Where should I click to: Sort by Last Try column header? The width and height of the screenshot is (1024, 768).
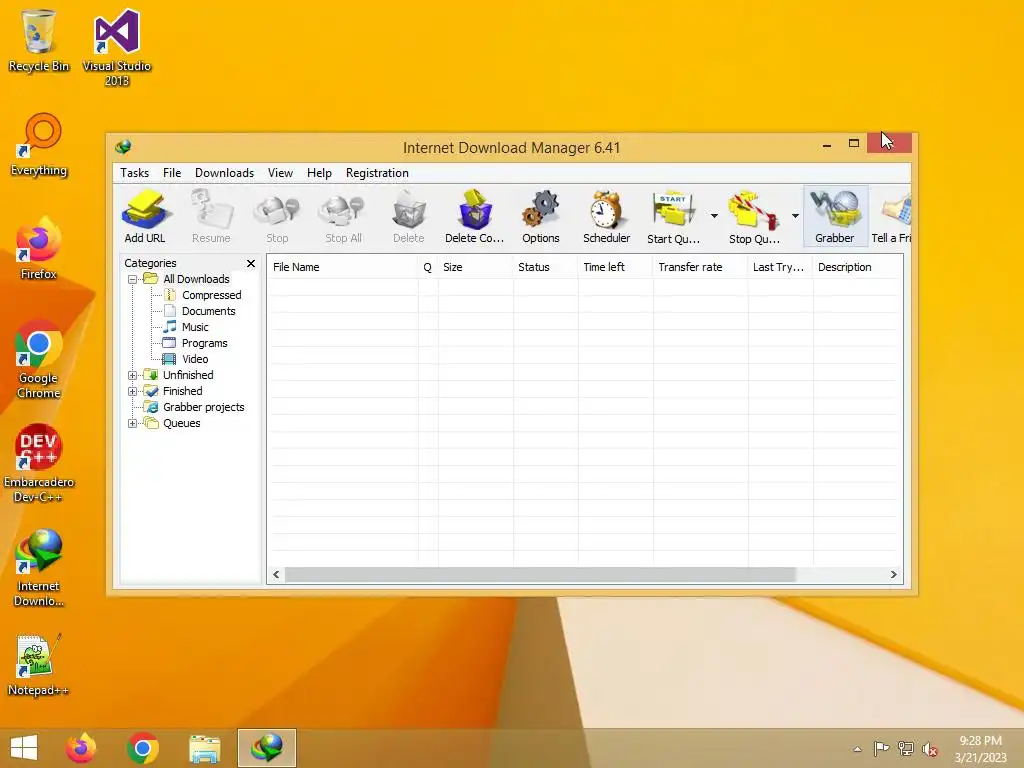(x=780, y=267)
